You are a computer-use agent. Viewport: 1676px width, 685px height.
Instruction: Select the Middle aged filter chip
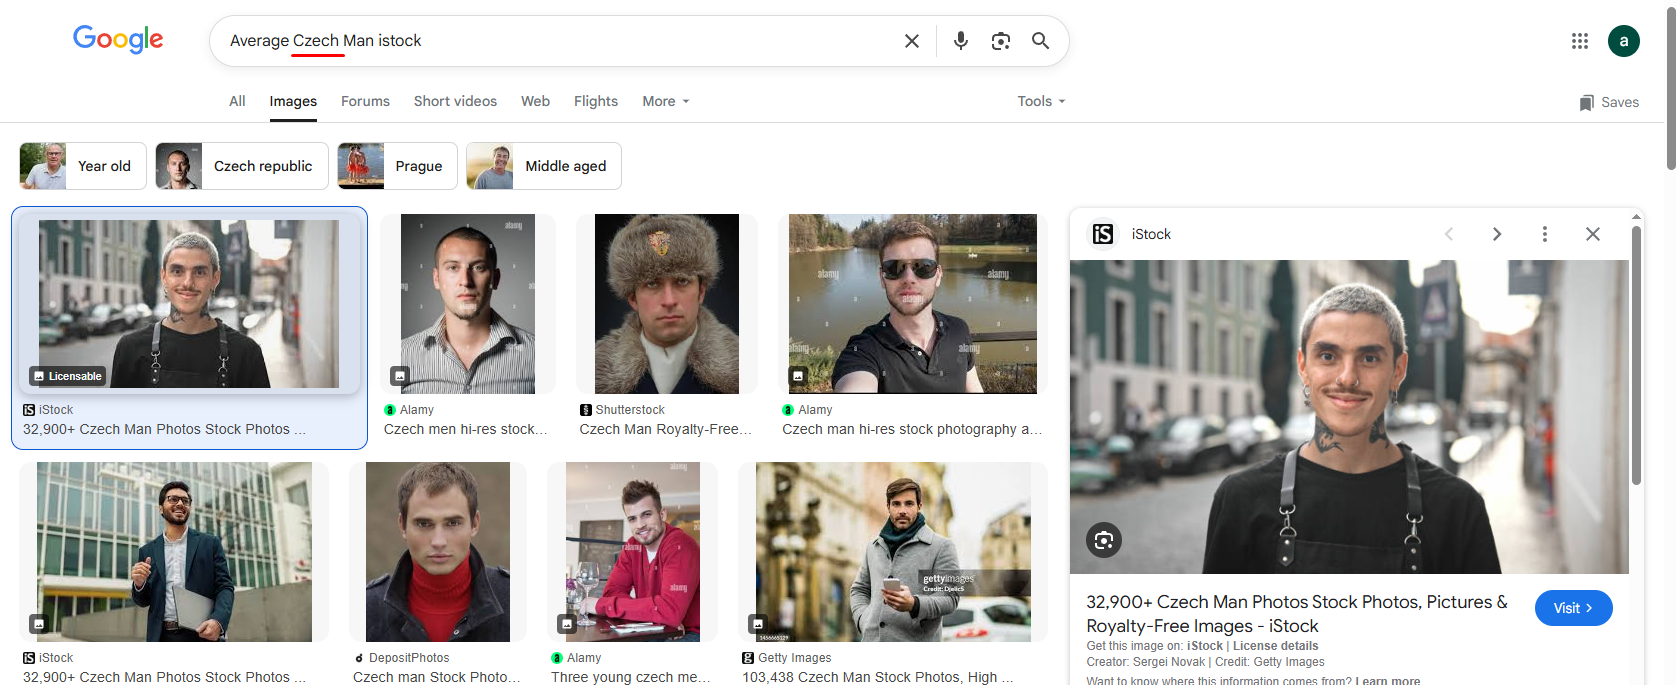tap(544, 166)
